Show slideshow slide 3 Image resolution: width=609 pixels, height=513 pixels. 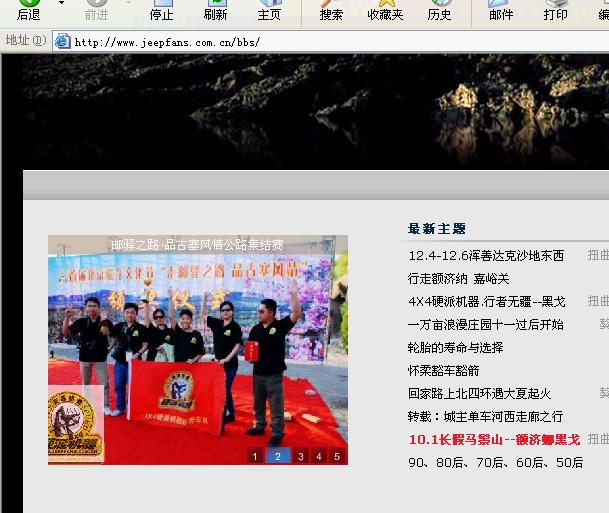pyautogui.click(x=301, y=456)
